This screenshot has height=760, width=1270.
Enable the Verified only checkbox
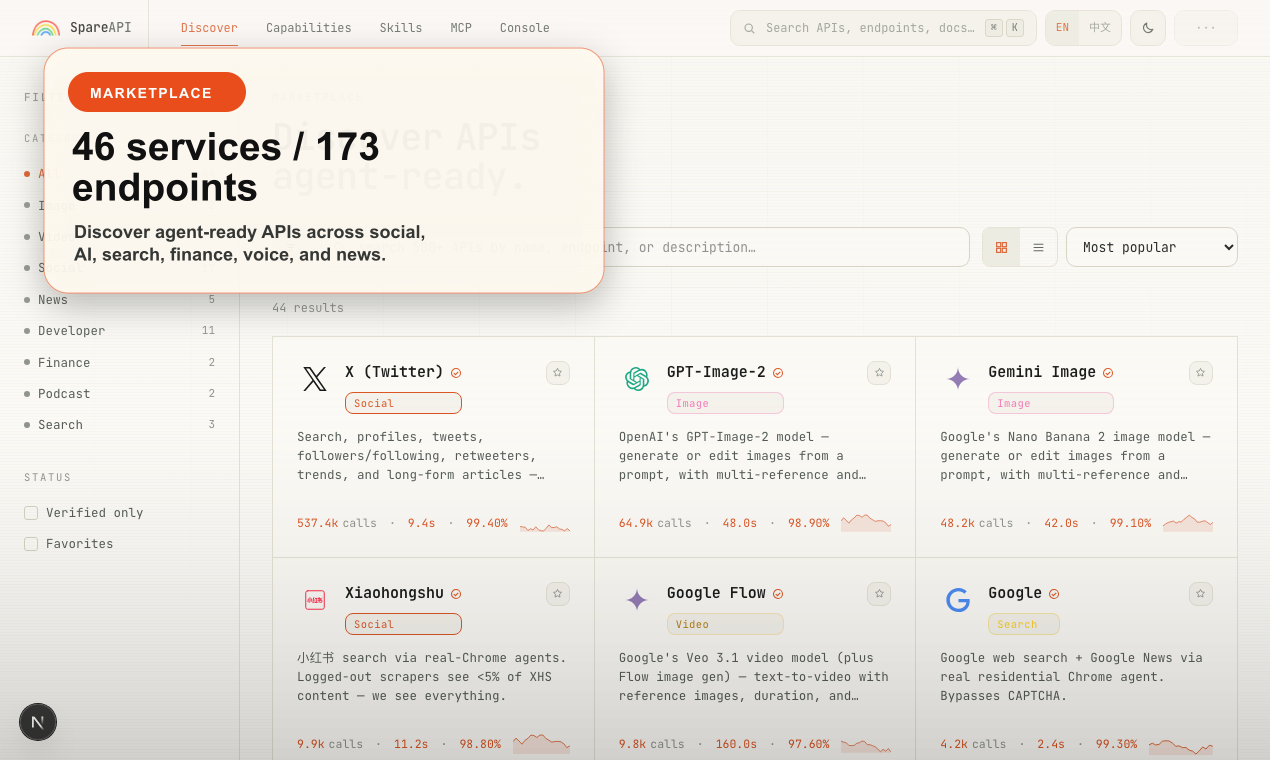pos(31,513)
